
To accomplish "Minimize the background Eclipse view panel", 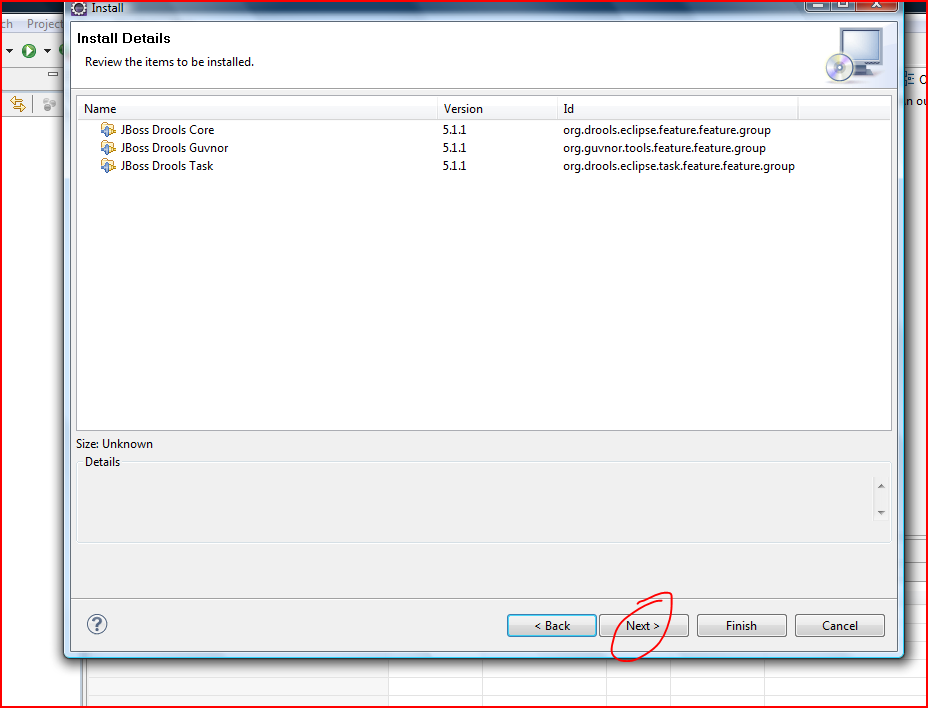I will [x=53, y=74].
